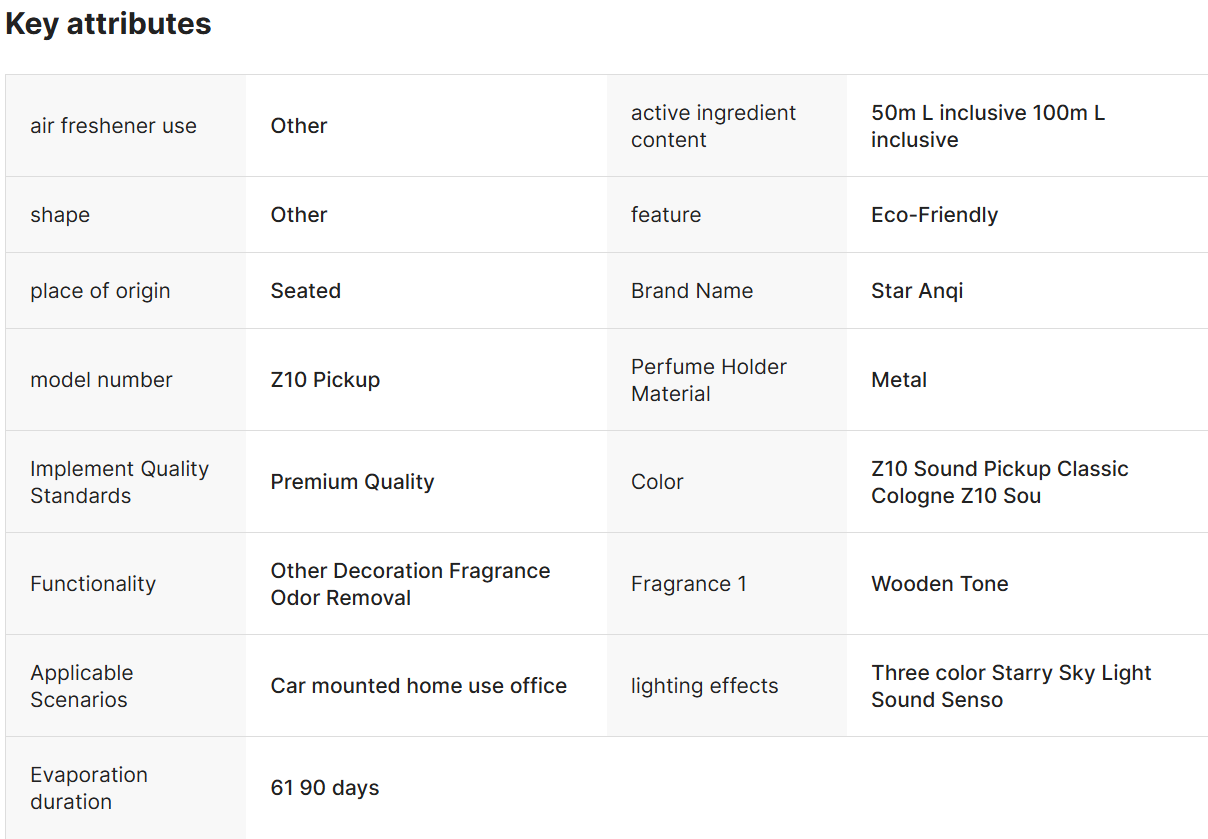This screenshot has height=839, width=1208.
Task: Select the Wooden Tone fragrance value
Action: (939, 584)
